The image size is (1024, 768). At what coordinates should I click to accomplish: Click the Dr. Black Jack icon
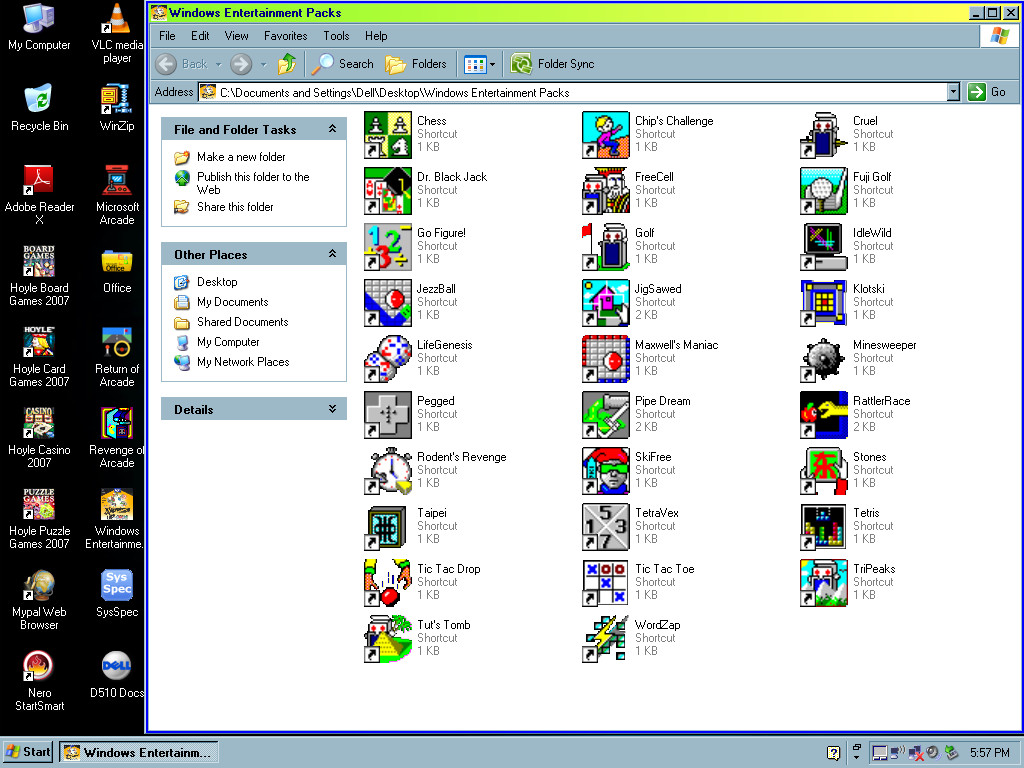[388, 191]
